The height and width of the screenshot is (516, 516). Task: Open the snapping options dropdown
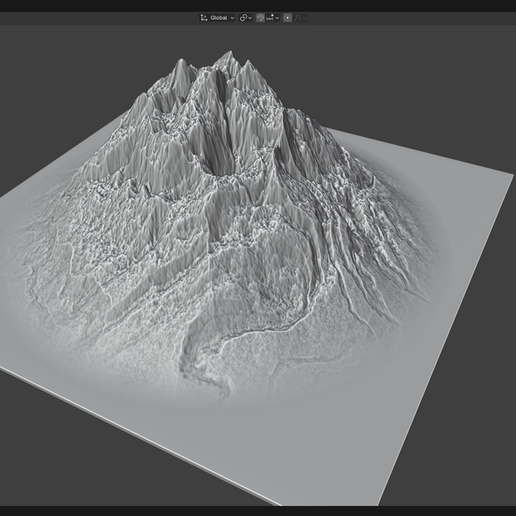coord(273,18)
